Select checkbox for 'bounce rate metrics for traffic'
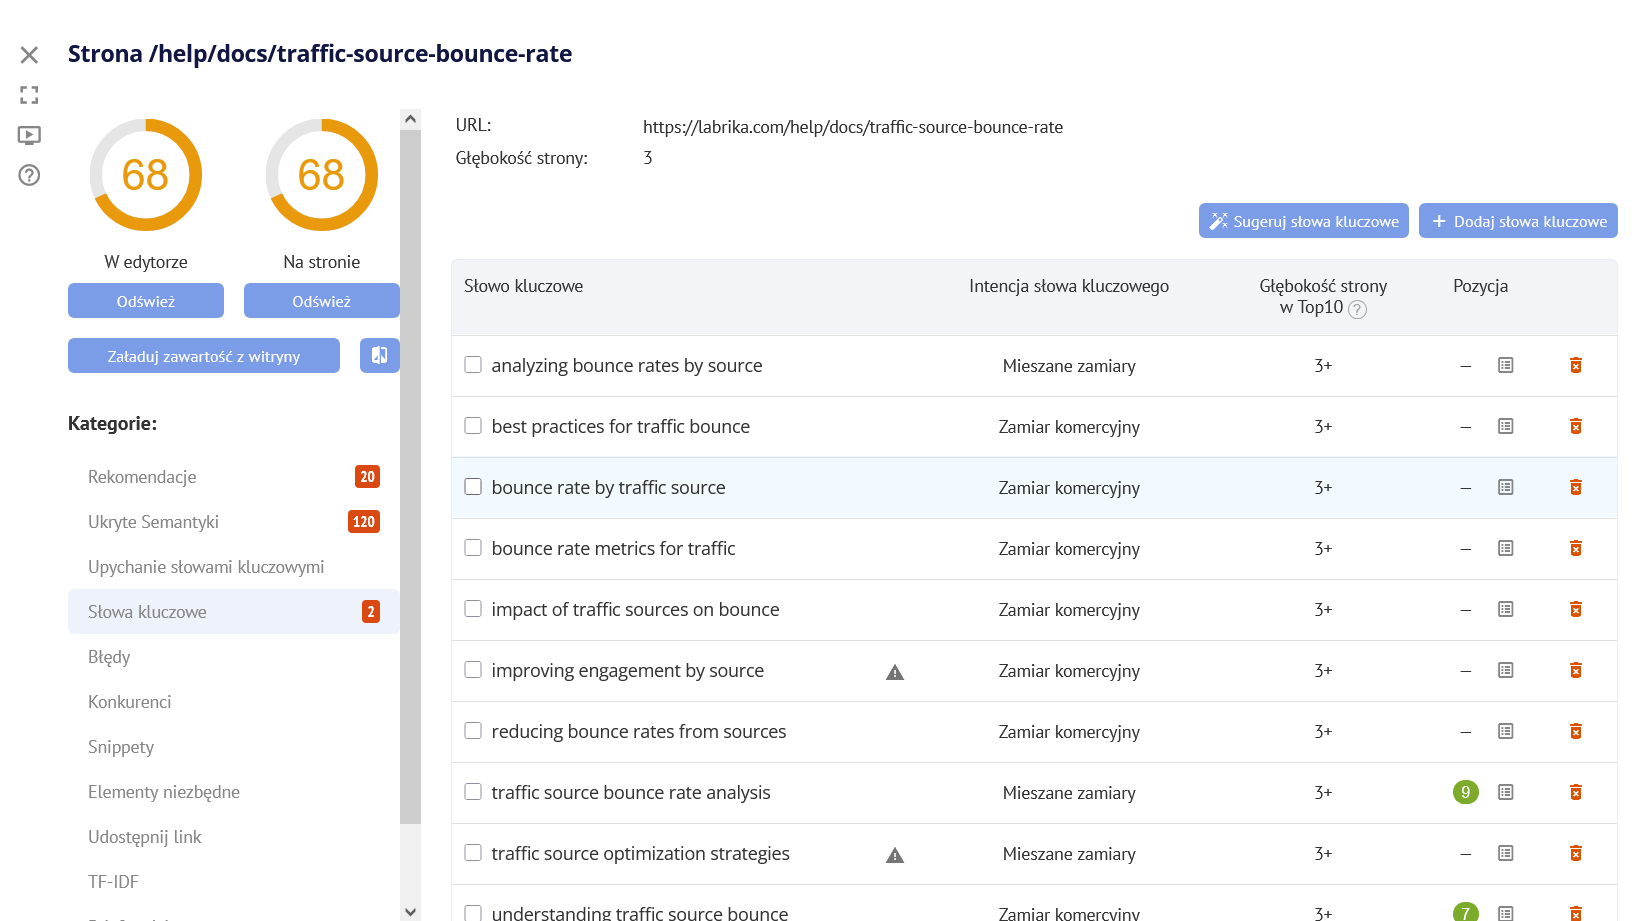This screenshot has width=1632, height=921. [473, 548]
